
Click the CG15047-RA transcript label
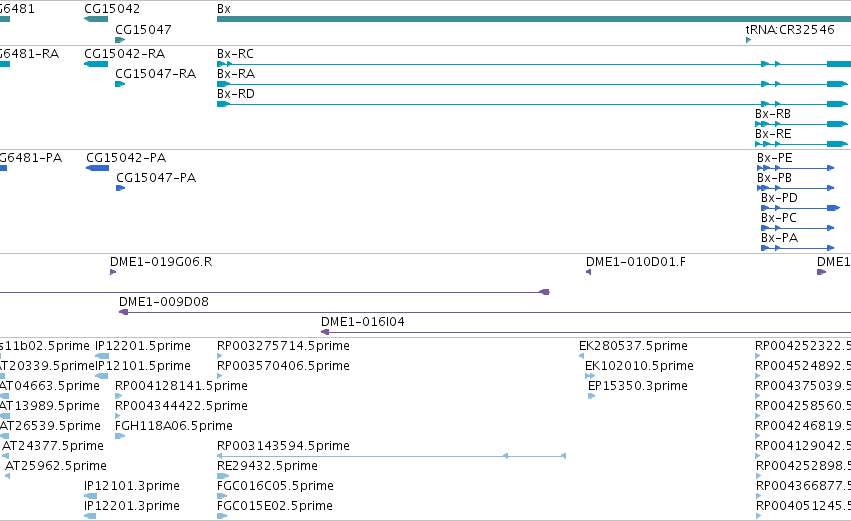pos(155,74)
